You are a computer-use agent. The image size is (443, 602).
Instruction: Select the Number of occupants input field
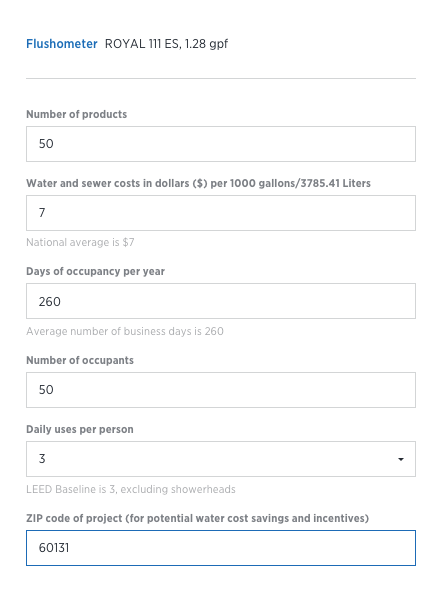click(x=221, y=390)
